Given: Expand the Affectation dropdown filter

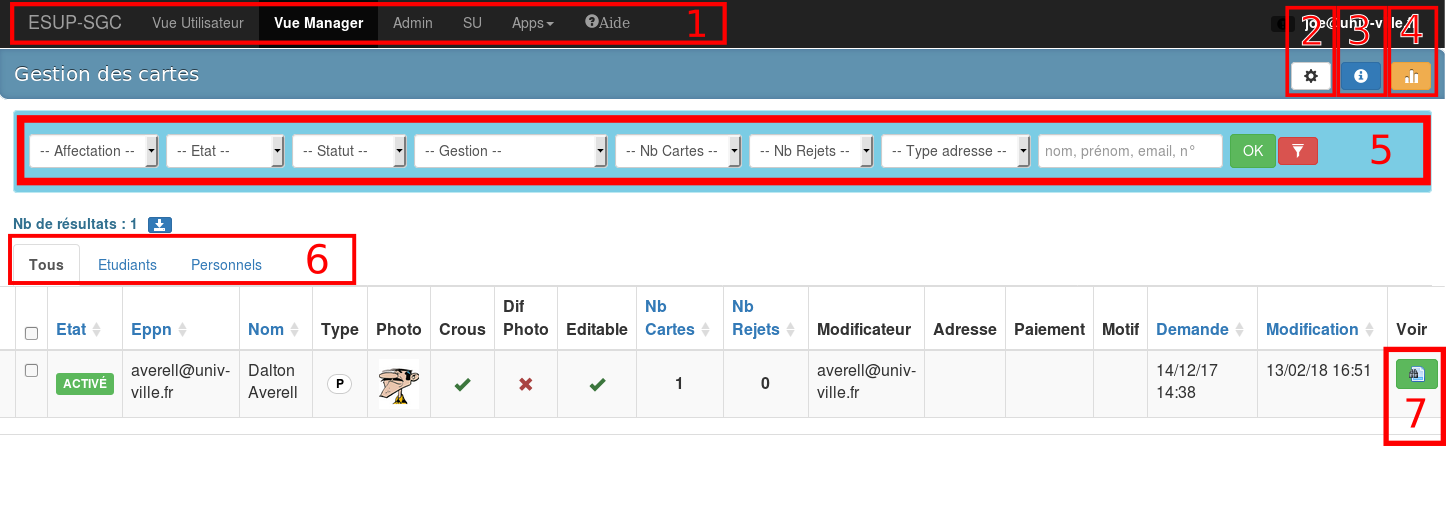Looking at the screenshot, I should point(94,151).
